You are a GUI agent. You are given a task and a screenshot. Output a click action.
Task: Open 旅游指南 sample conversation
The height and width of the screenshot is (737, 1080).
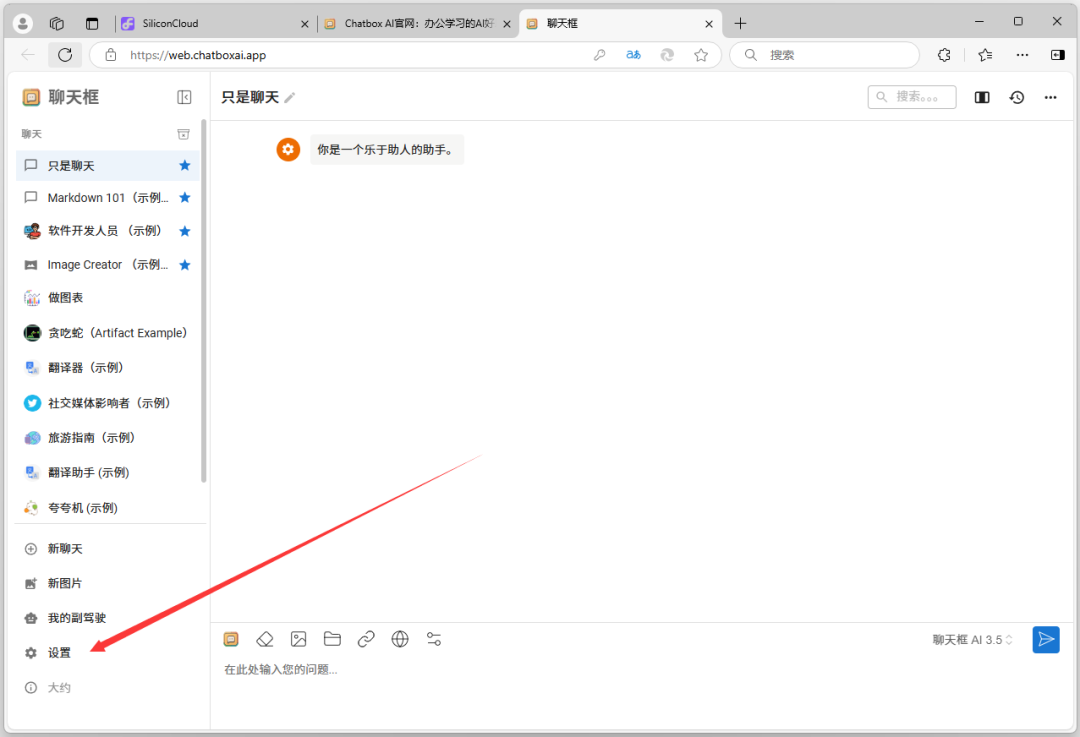[107, 437]
